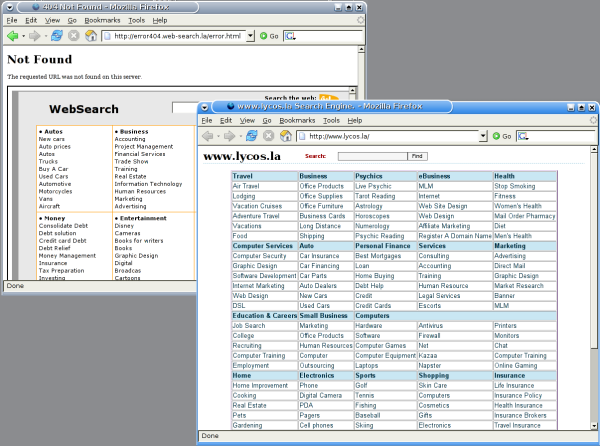This screenshot has height=446, width=600.
Task: Click scrollbar down arrow in lycos.la window
Action: [594, 426]
